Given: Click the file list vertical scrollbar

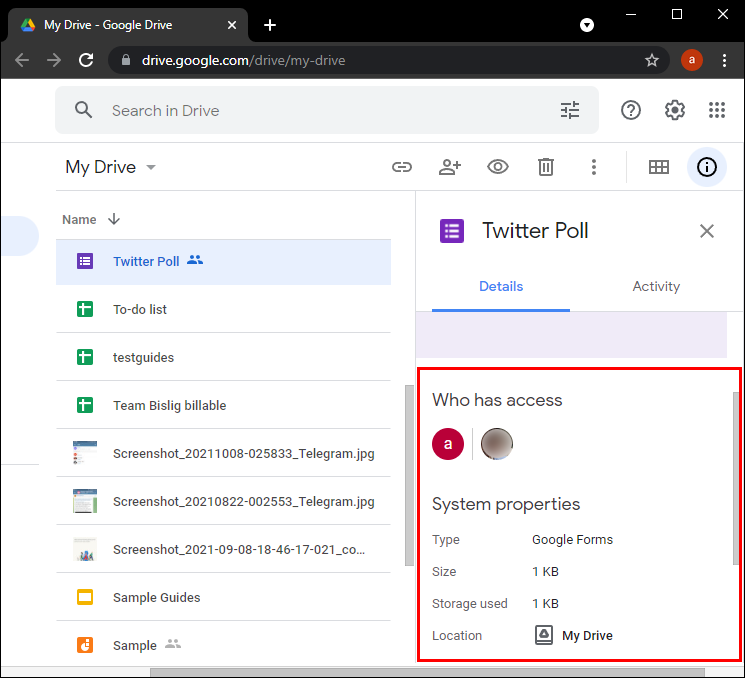Looking at the screenshot, I should click(x=409, y=475).
